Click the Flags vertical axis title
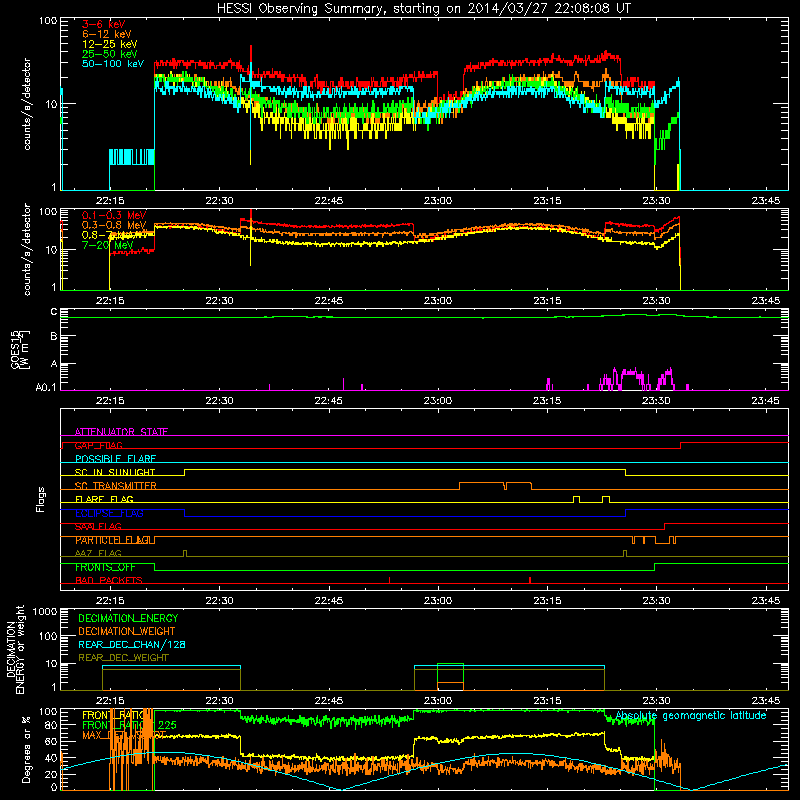 41,499
